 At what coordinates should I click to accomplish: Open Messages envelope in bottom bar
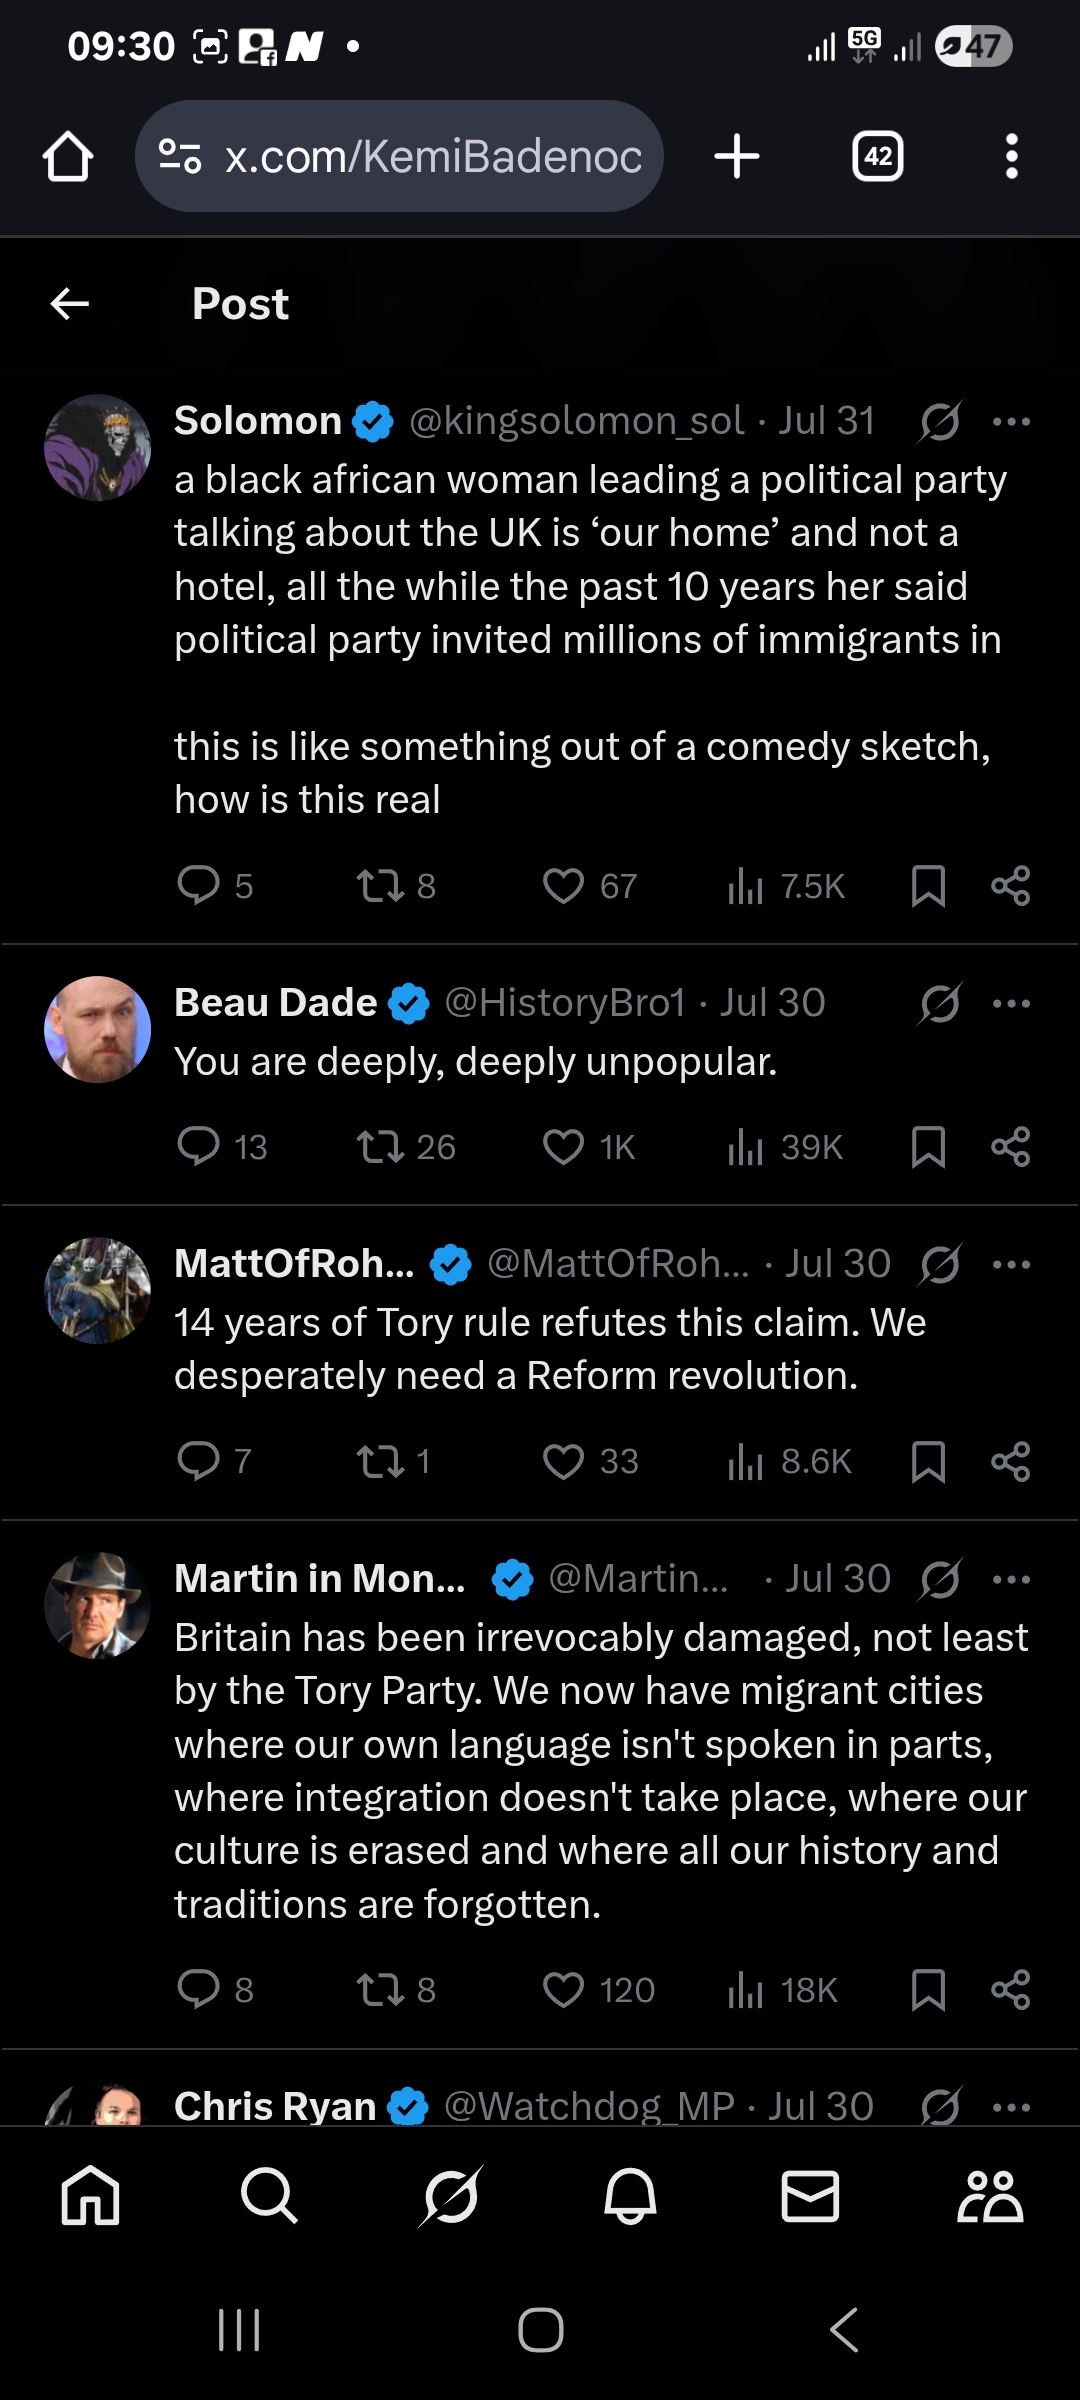[x=810, y=2196]
